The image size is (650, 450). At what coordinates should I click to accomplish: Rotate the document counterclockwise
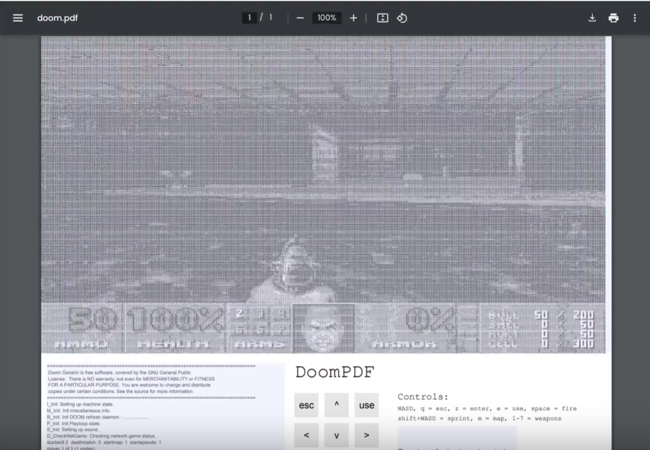pyautogui.click(x=402, y=18)
